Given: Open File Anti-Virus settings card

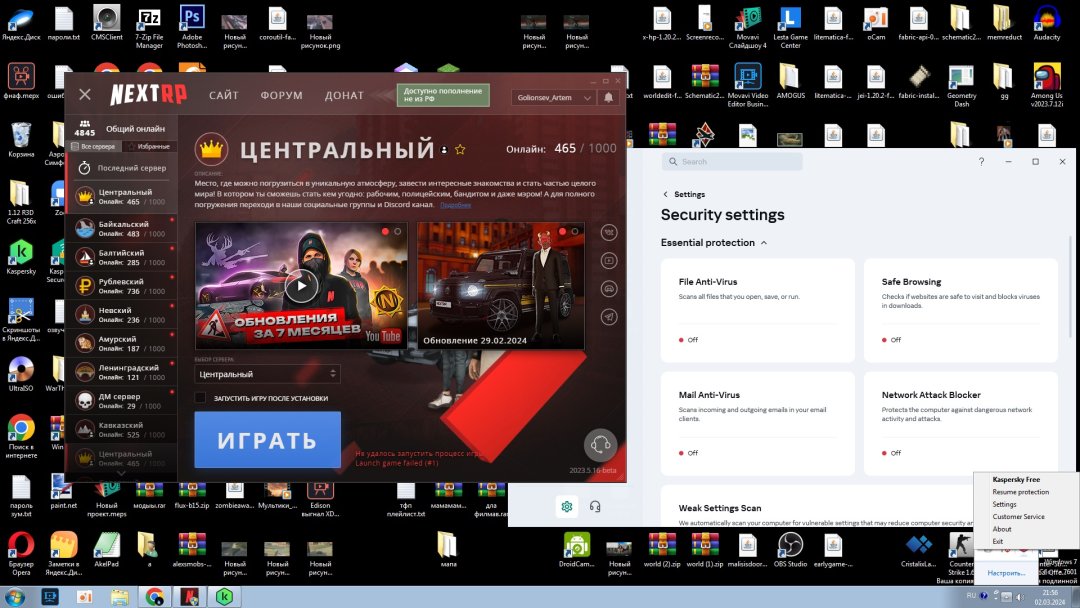Looking at the screenshot, I should tap(758, 310).
